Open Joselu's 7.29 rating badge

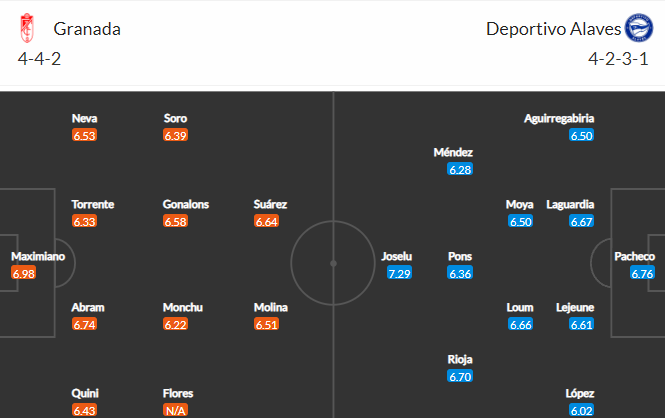399,273
